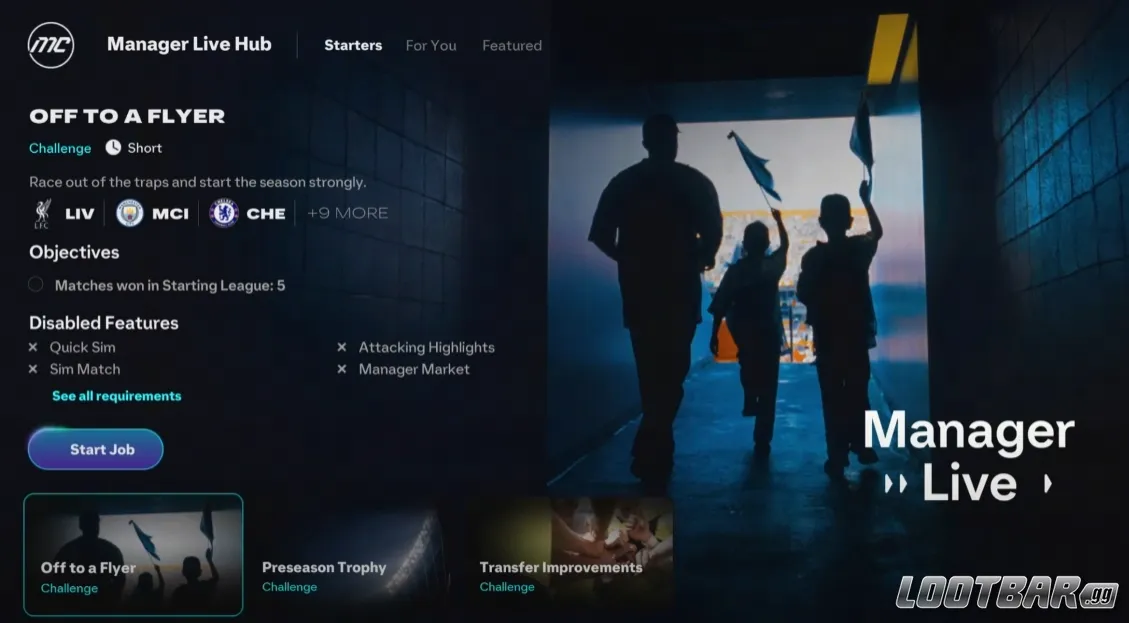Click the double left arrows beside Live
The height and width of the screenshot is (623, 1129).
(x=896, y=484)
